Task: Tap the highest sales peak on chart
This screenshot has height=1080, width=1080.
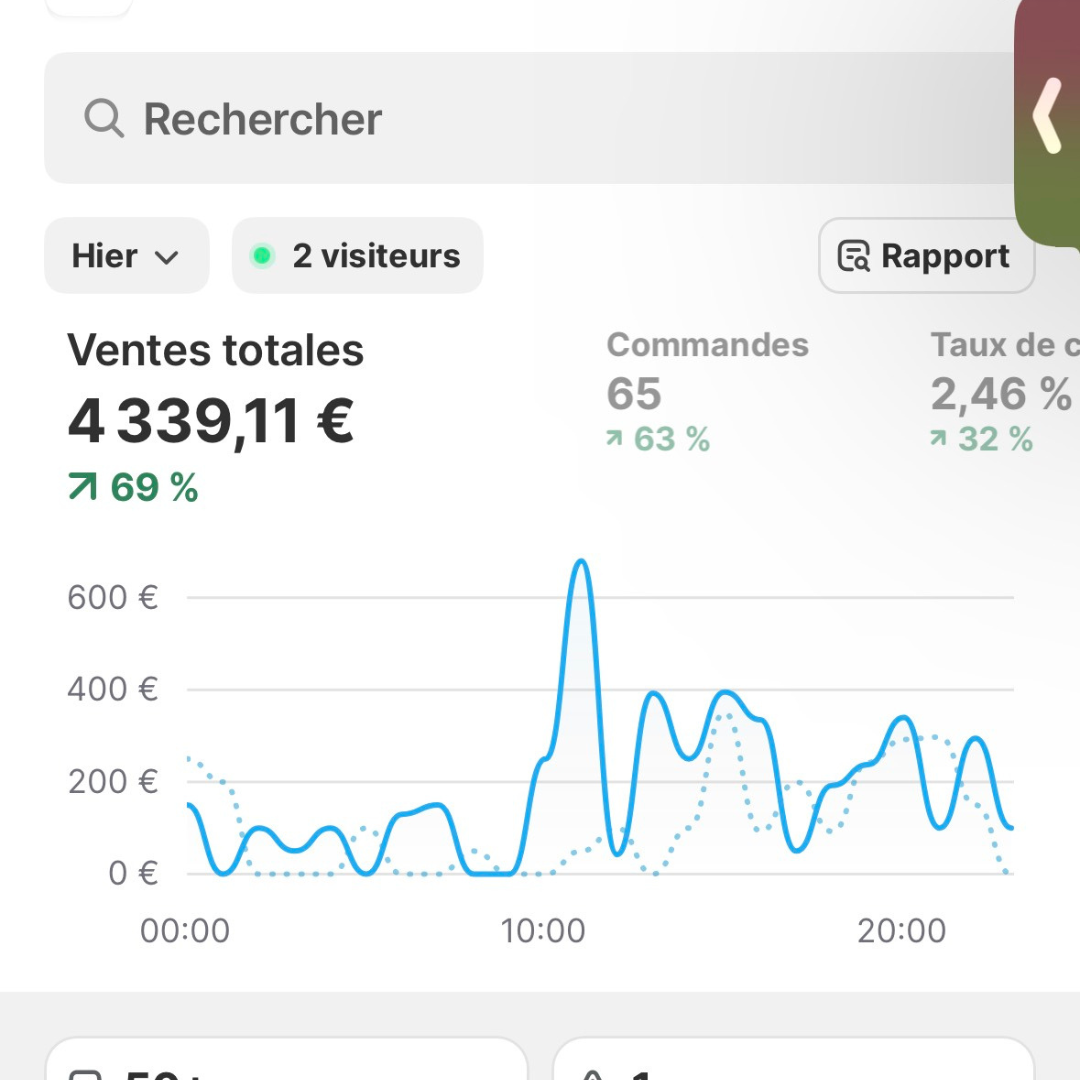Action: coord(580,563)
